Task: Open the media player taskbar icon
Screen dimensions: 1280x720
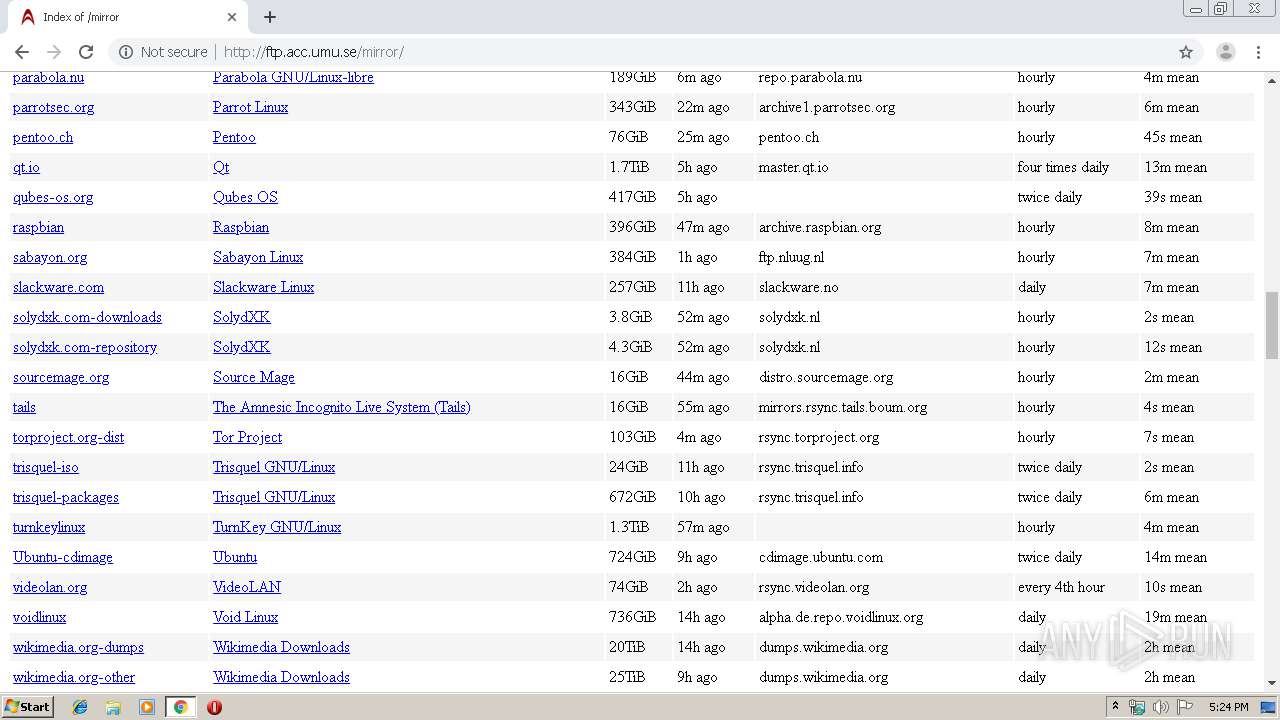Action: pos(147,707)
